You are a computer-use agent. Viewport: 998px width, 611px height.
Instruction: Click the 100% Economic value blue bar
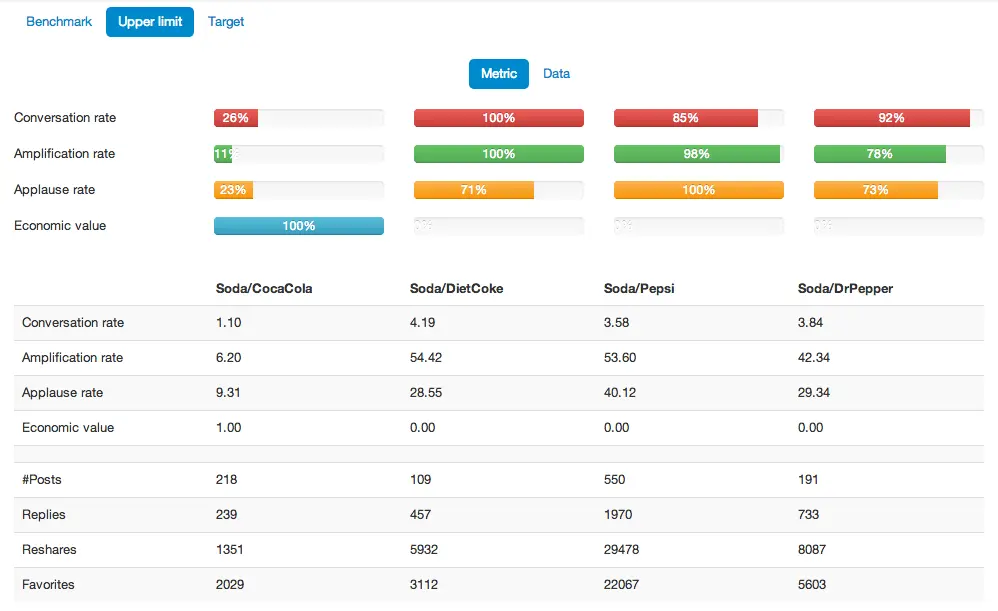pos(299,226)
